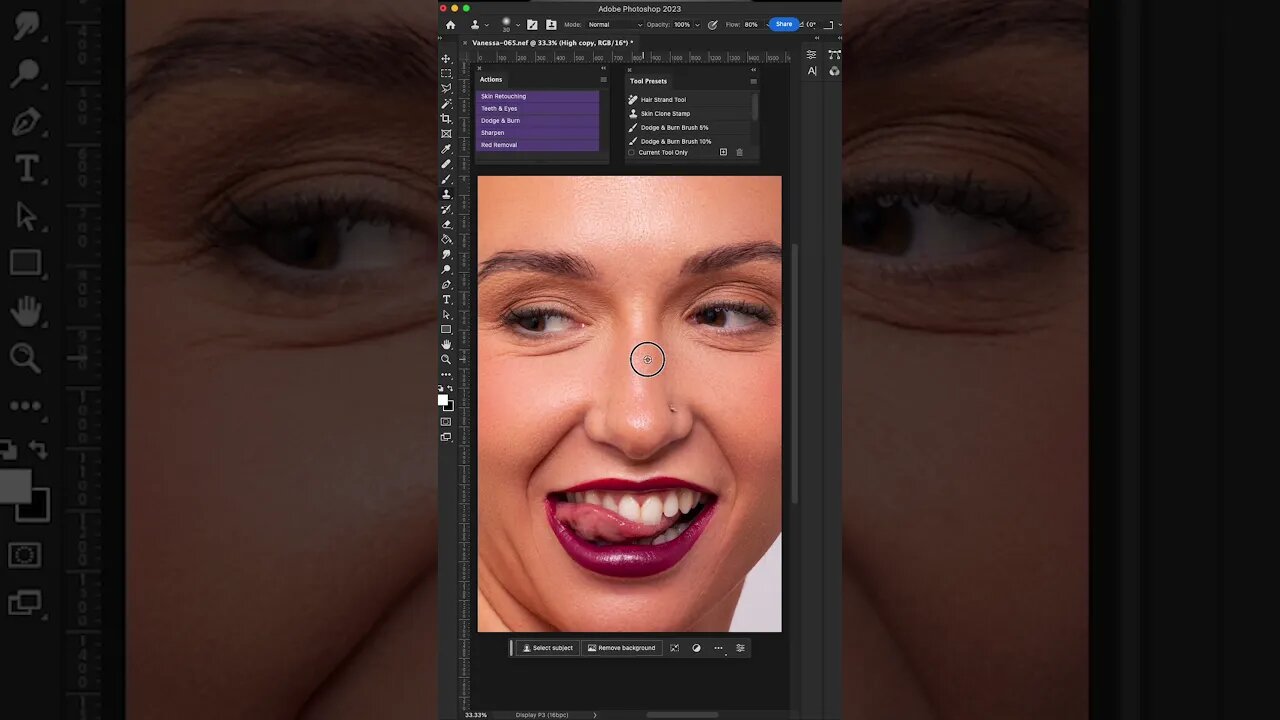This screenshot has width=1280, height=720.
Task: Collapse the Actions panel
Action: pos(605,70)
